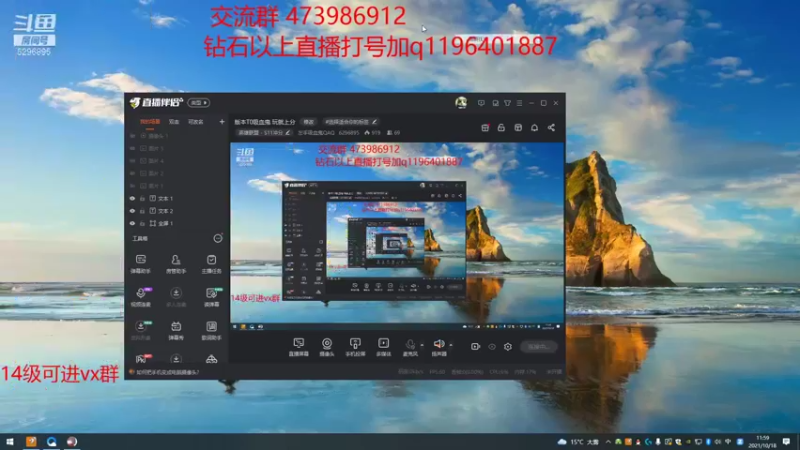This screenshot has width=800, height=450.
Task: Open the taskbar clock and date
Action: tap(762, 442)
